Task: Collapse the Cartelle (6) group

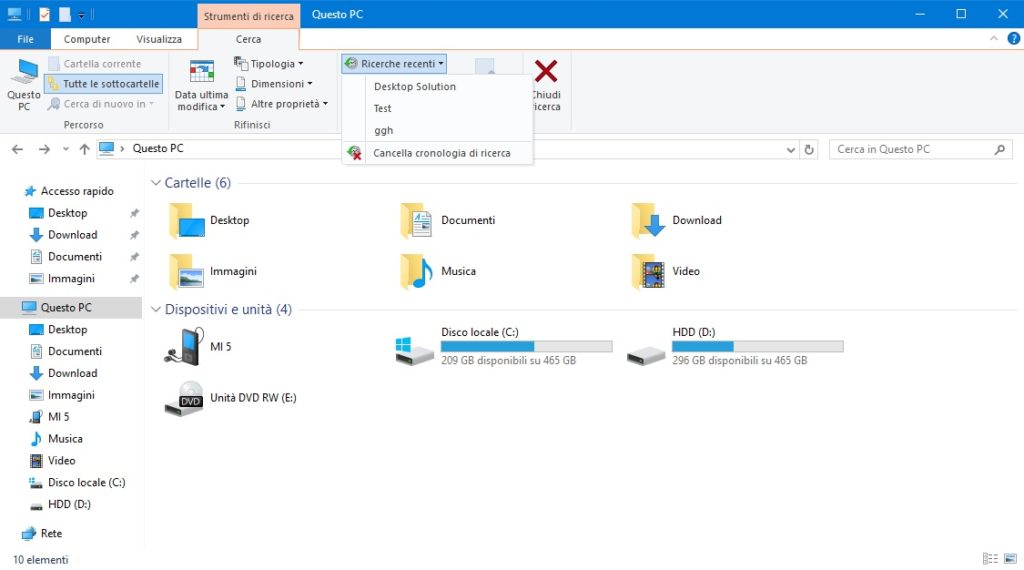Action: (156, 183)
